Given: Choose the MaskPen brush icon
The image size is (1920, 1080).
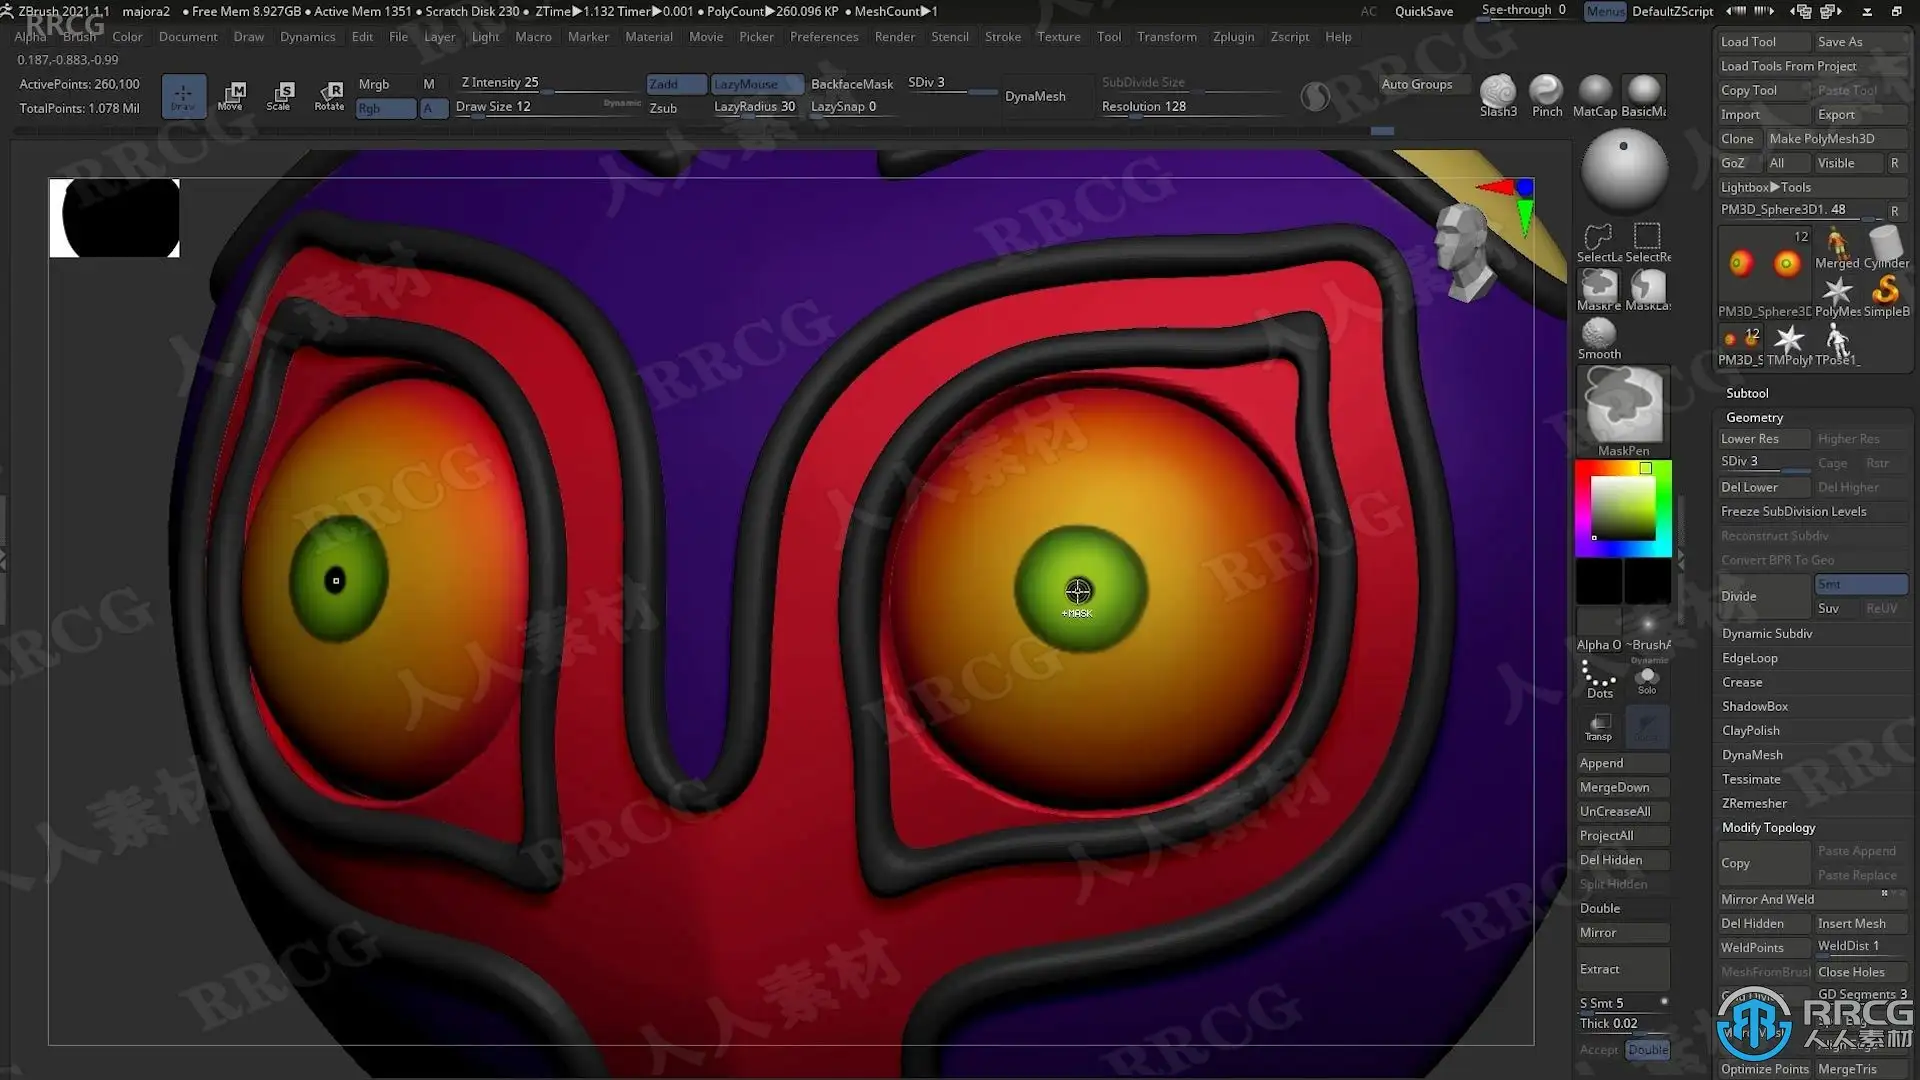Looking at the screenshot, I should point(1598,290).
